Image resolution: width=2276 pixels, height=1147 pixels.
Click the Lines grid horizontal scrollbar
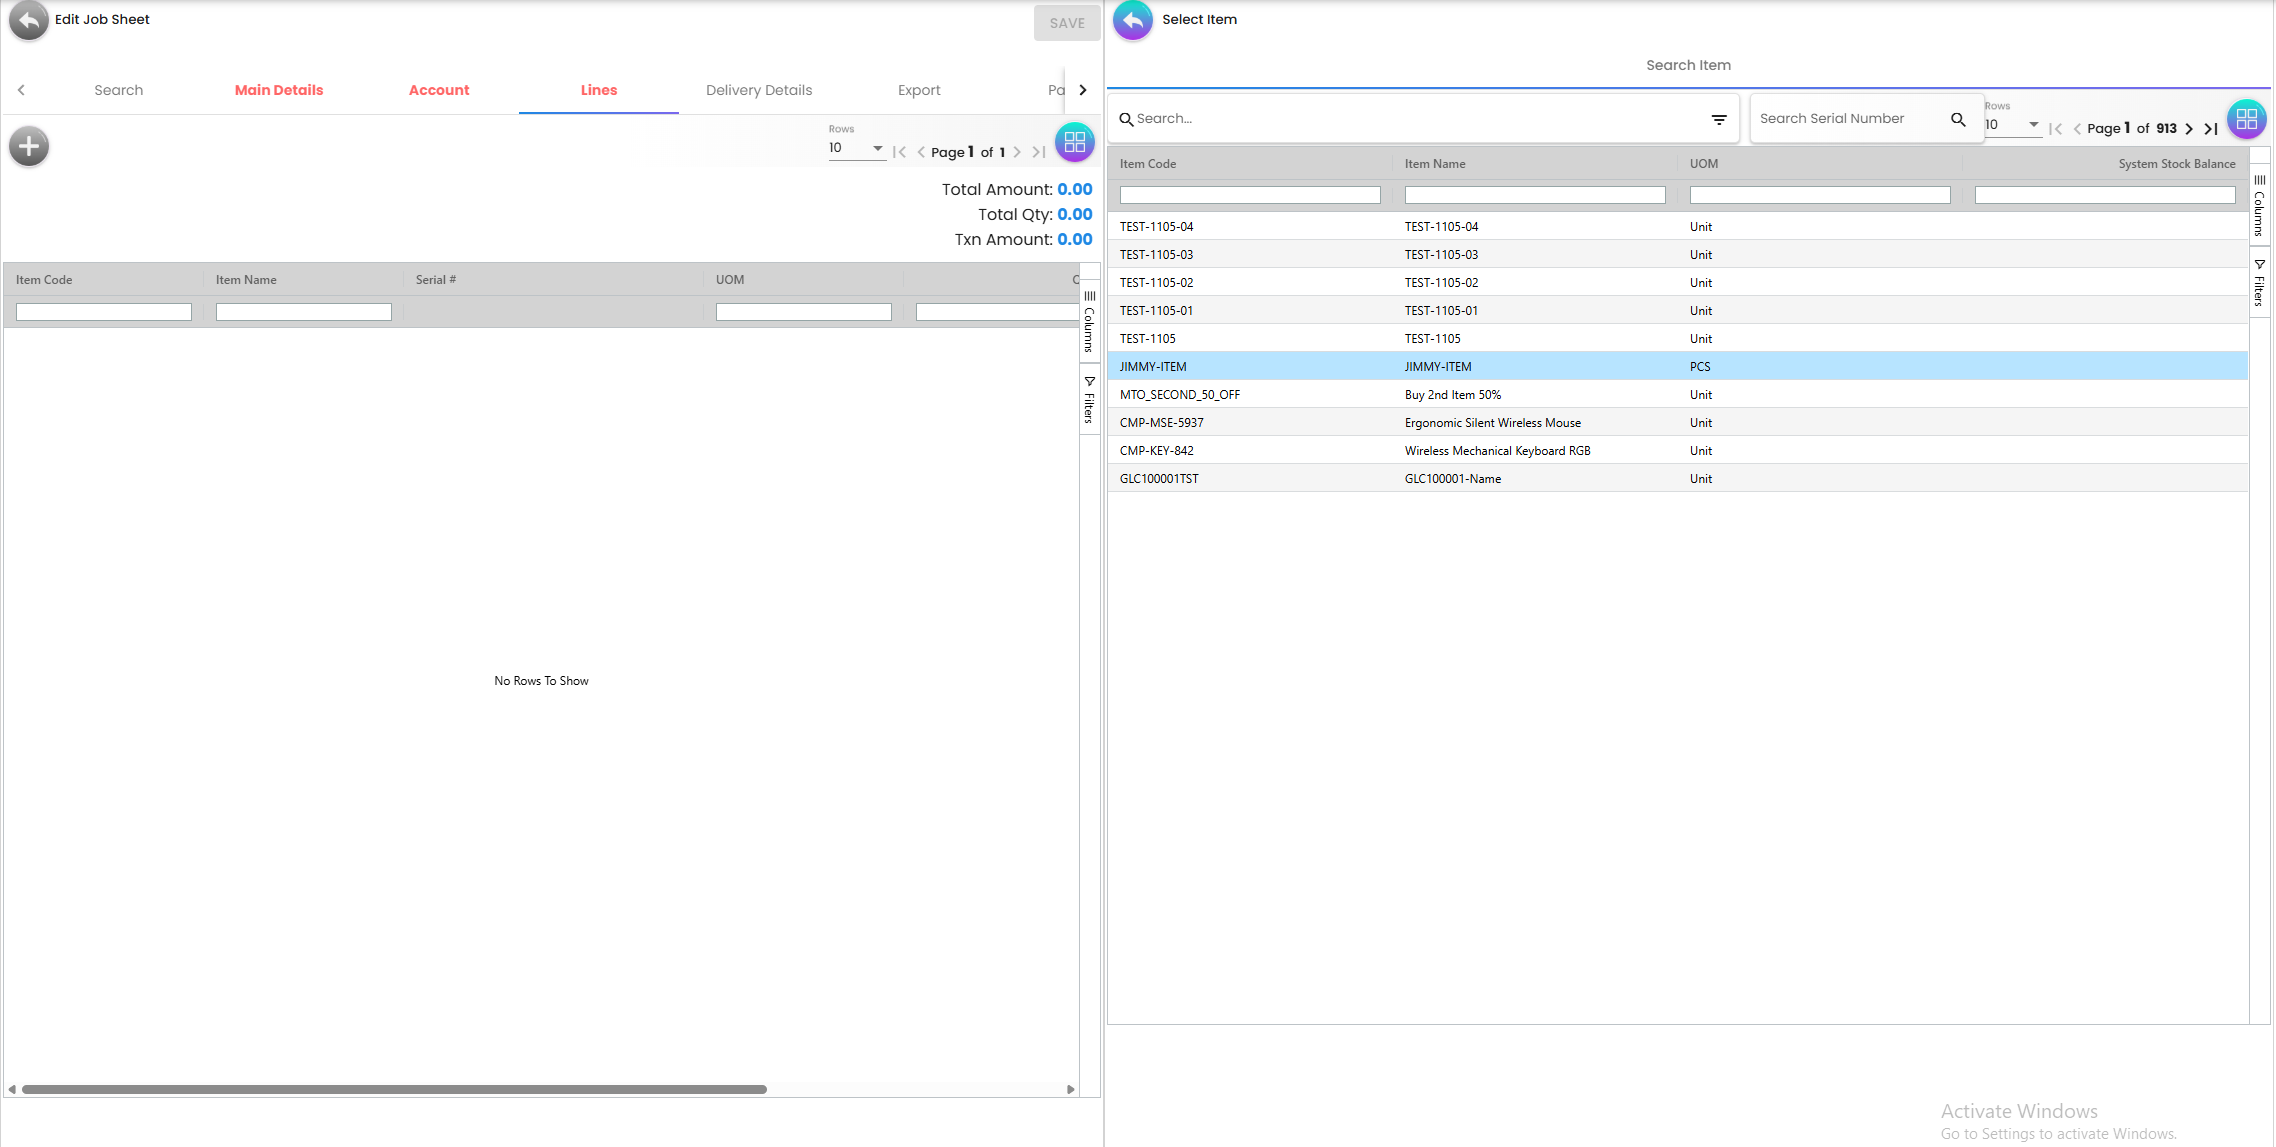[x=394, y=1089]
